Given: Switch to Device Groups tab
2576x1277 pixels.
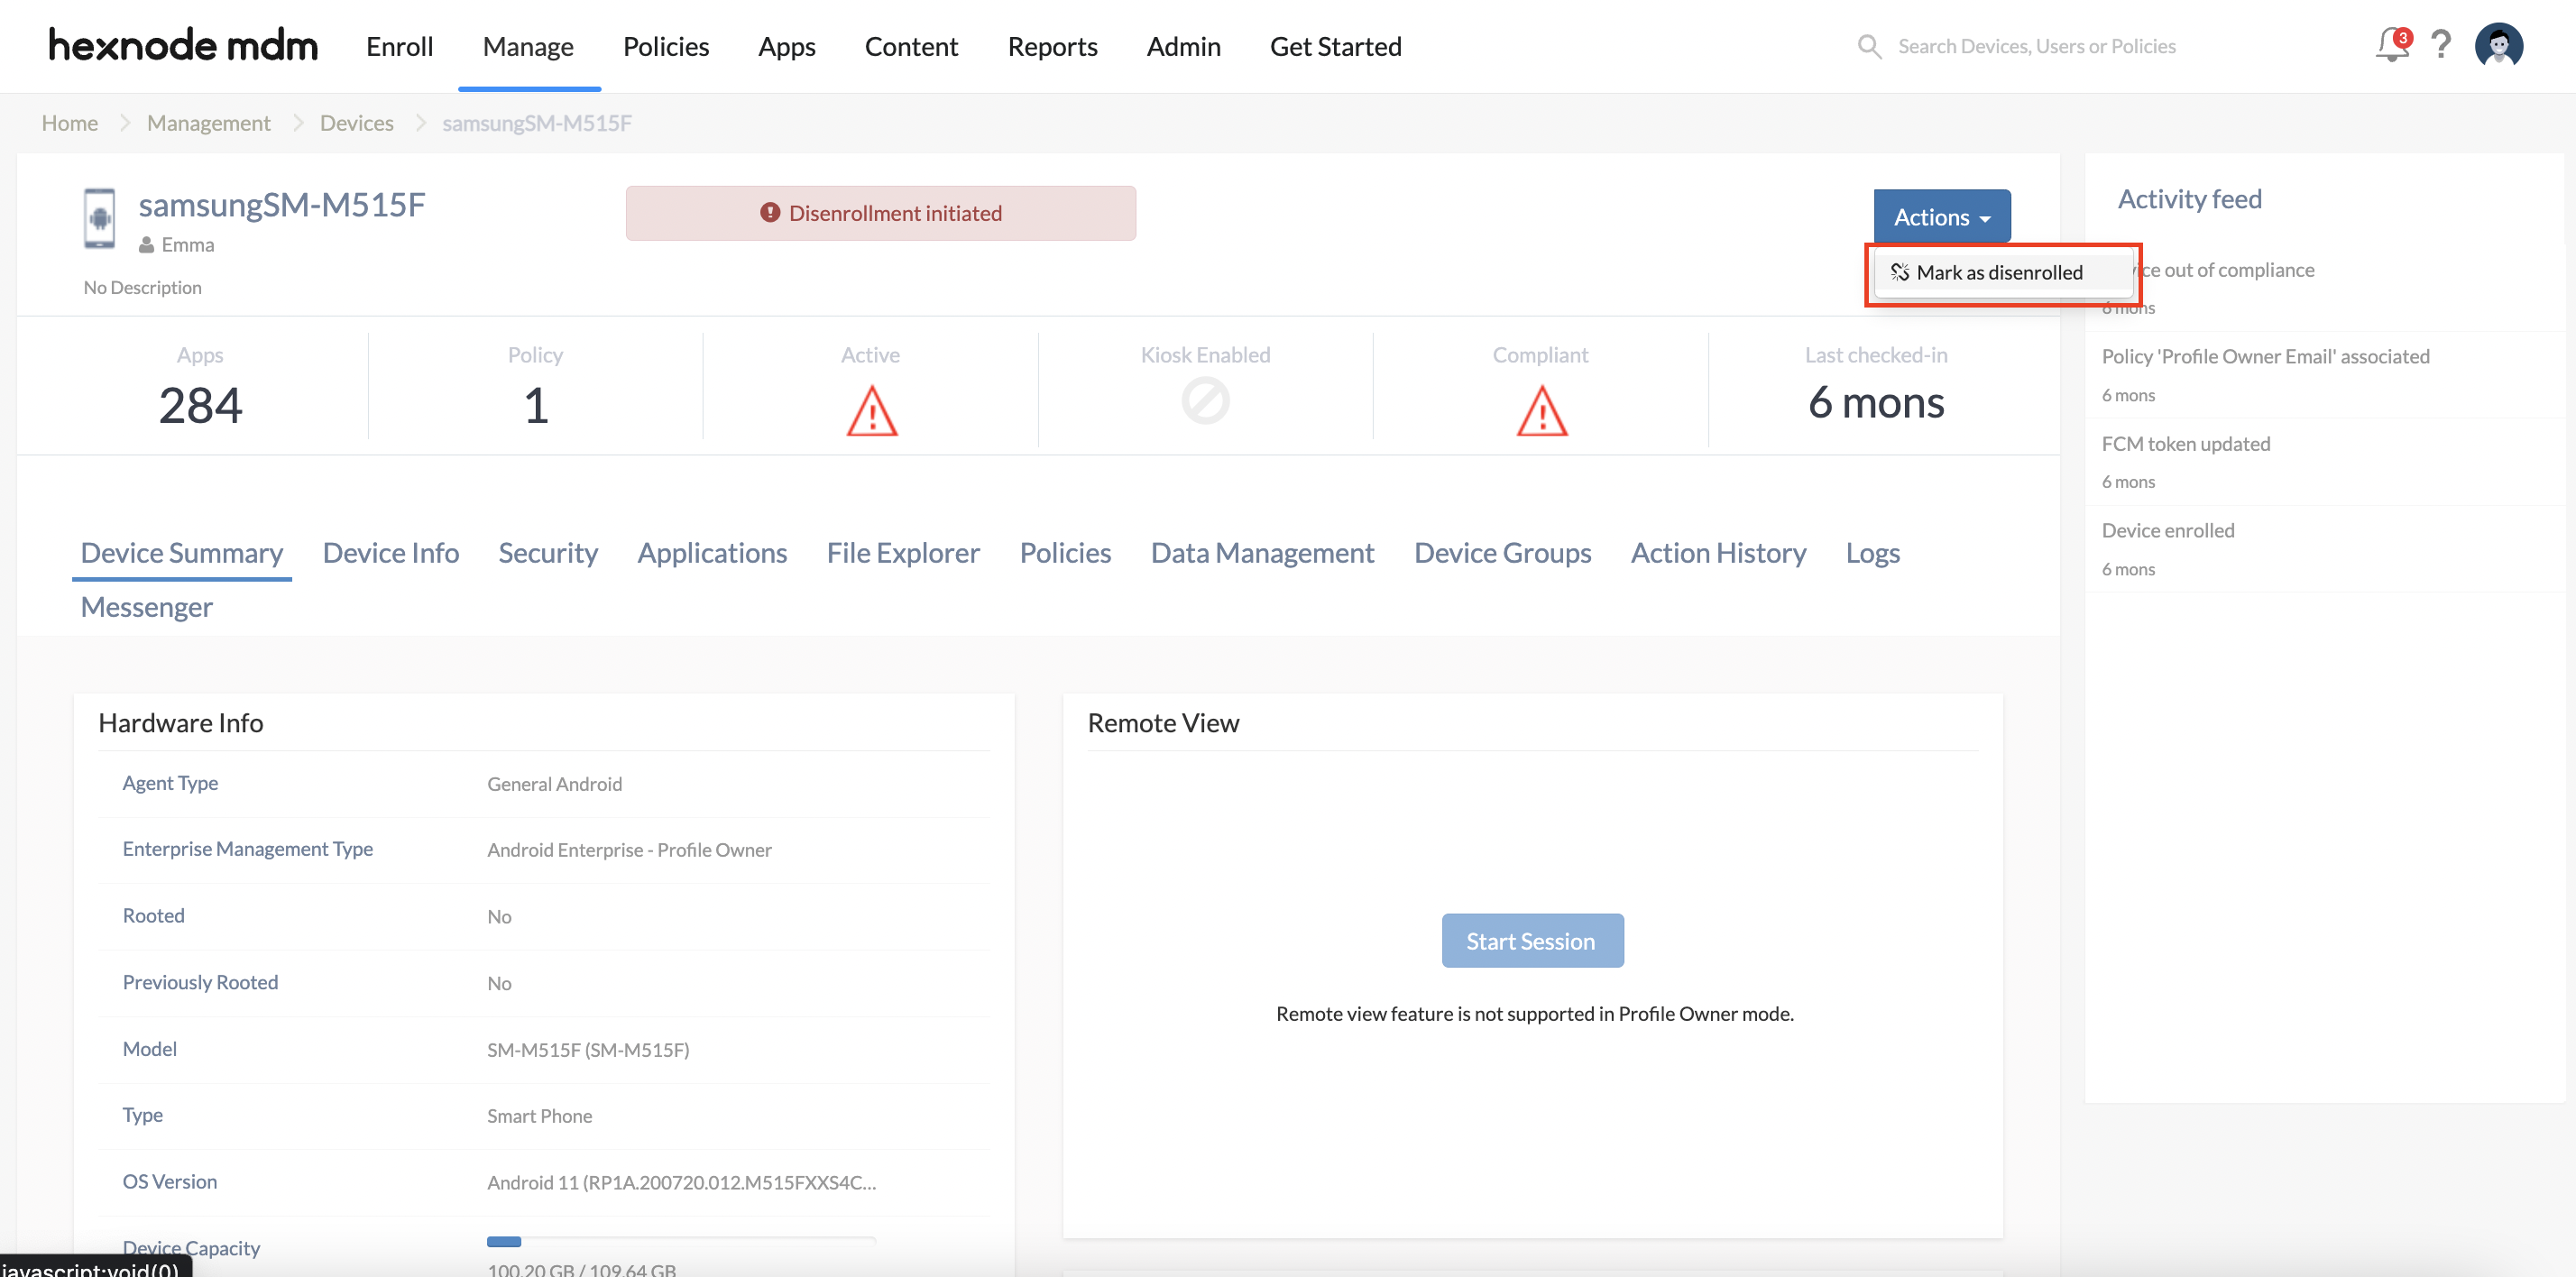Looking at the screenshot, I should [1502, 553].
